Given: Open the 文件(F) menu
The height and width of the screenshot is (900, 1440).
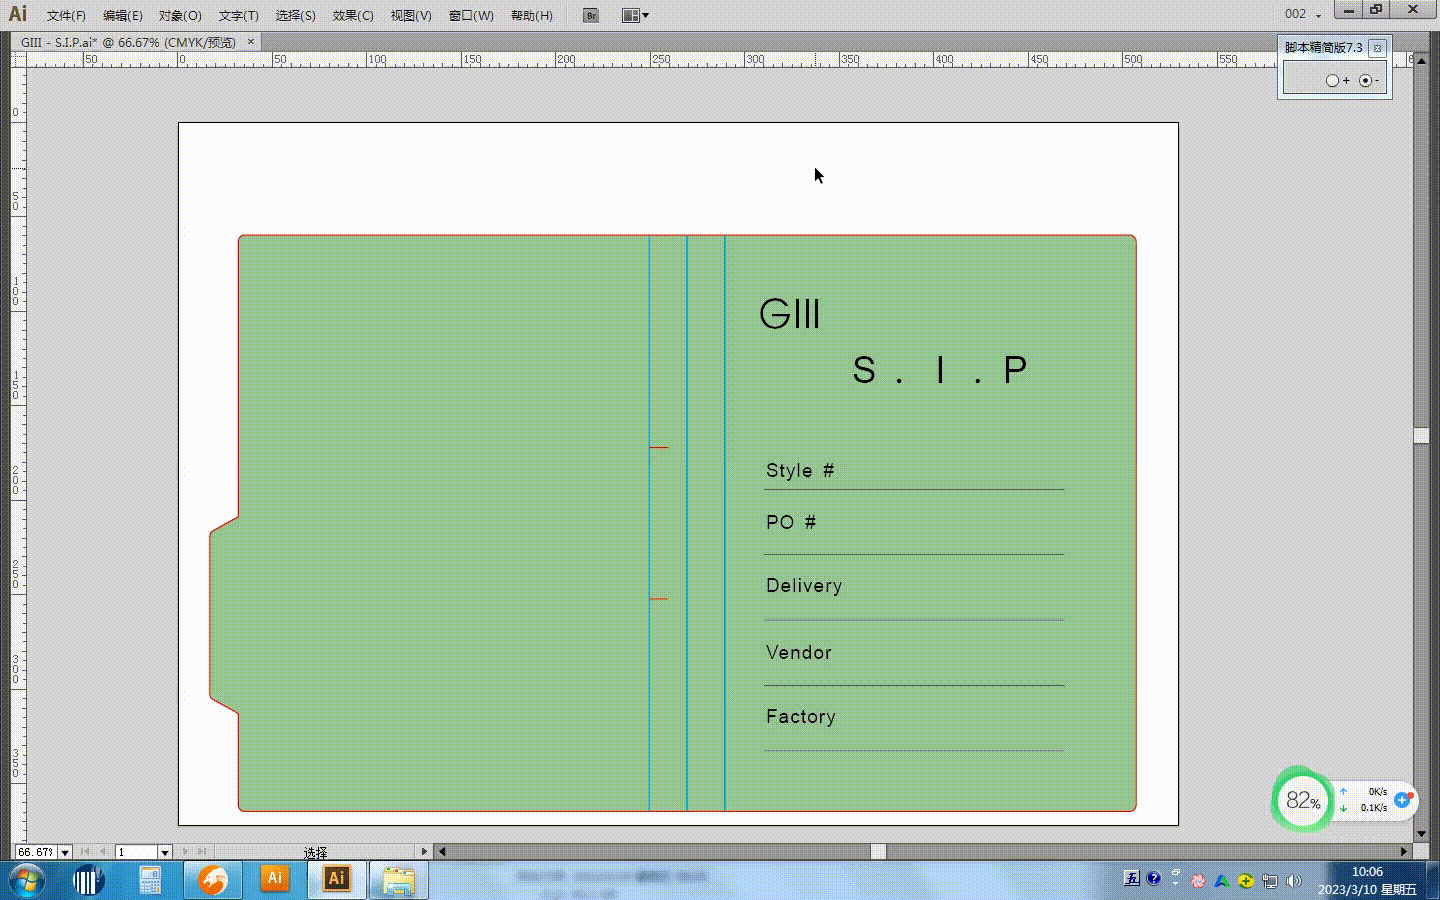Looking at the screenshot, I should click(x=66, y=15).
